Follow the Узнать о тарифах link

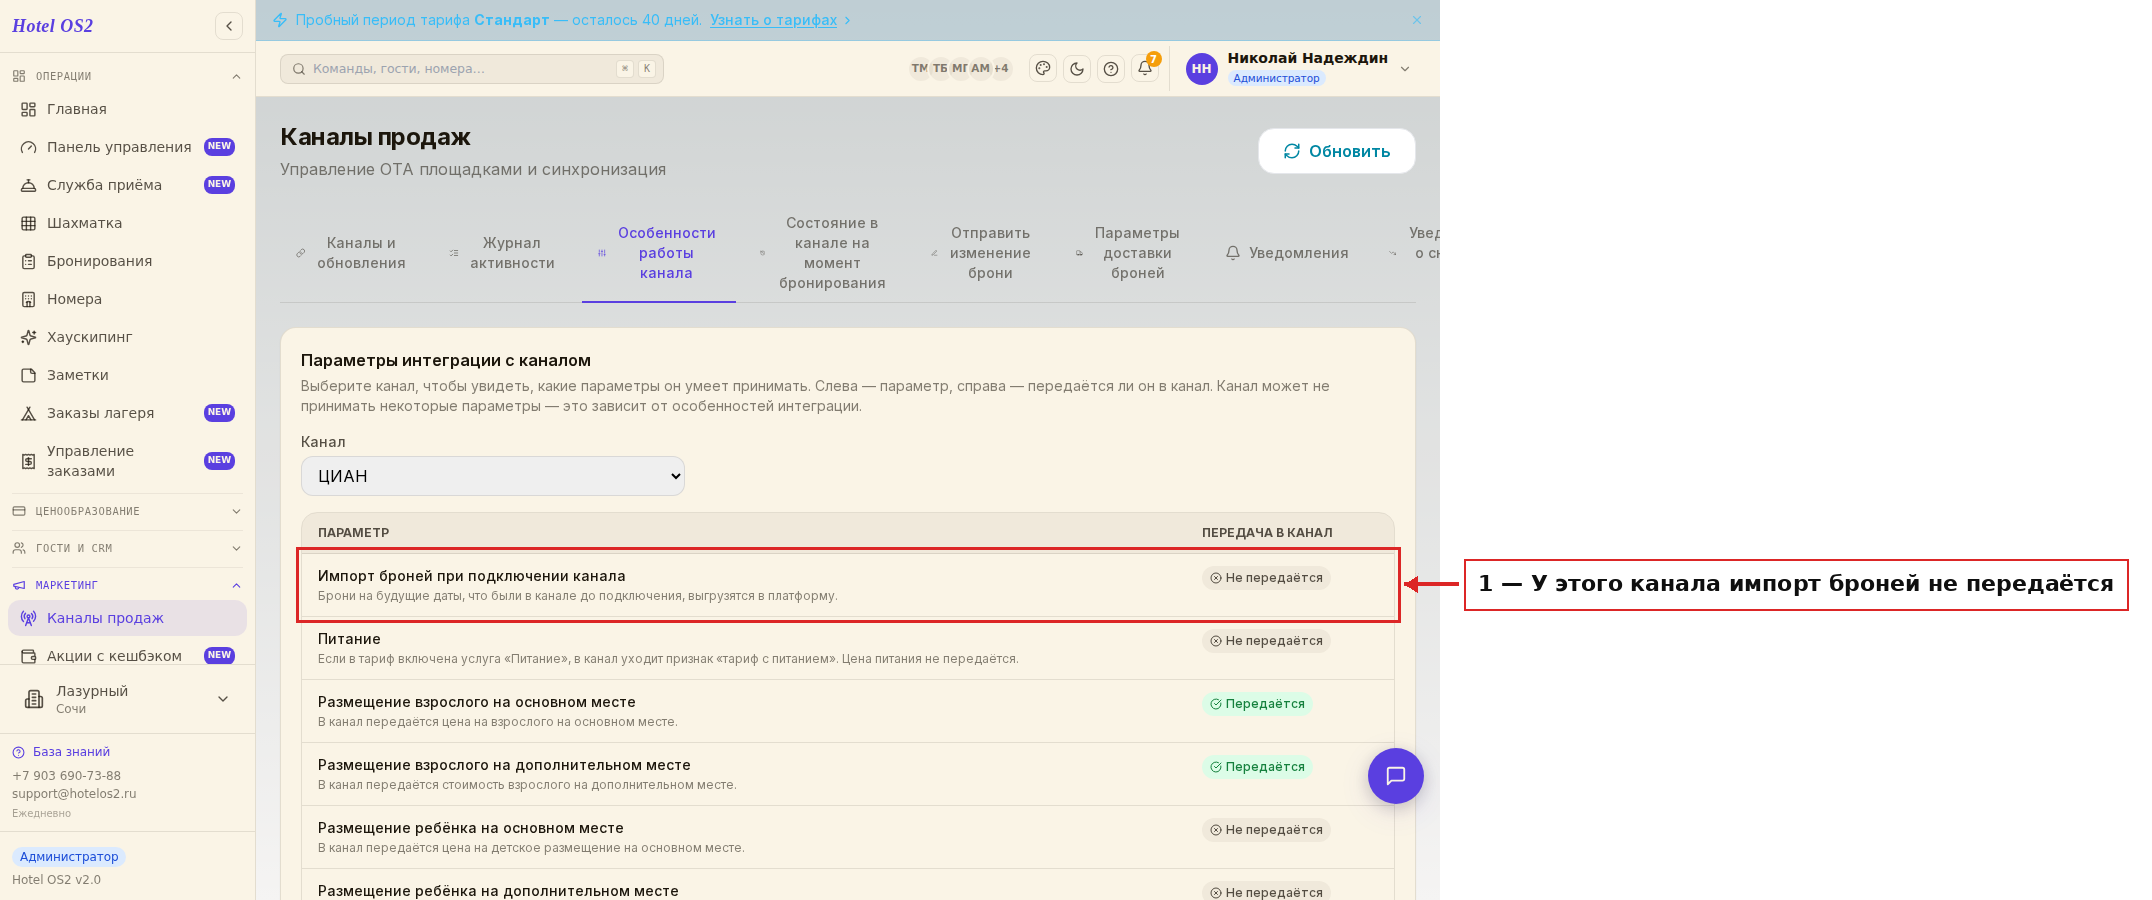(x=773, y=20)
